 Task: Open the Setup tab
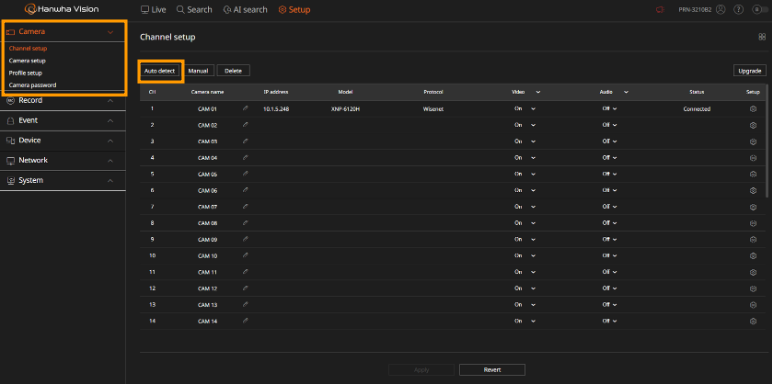point(294,9)
